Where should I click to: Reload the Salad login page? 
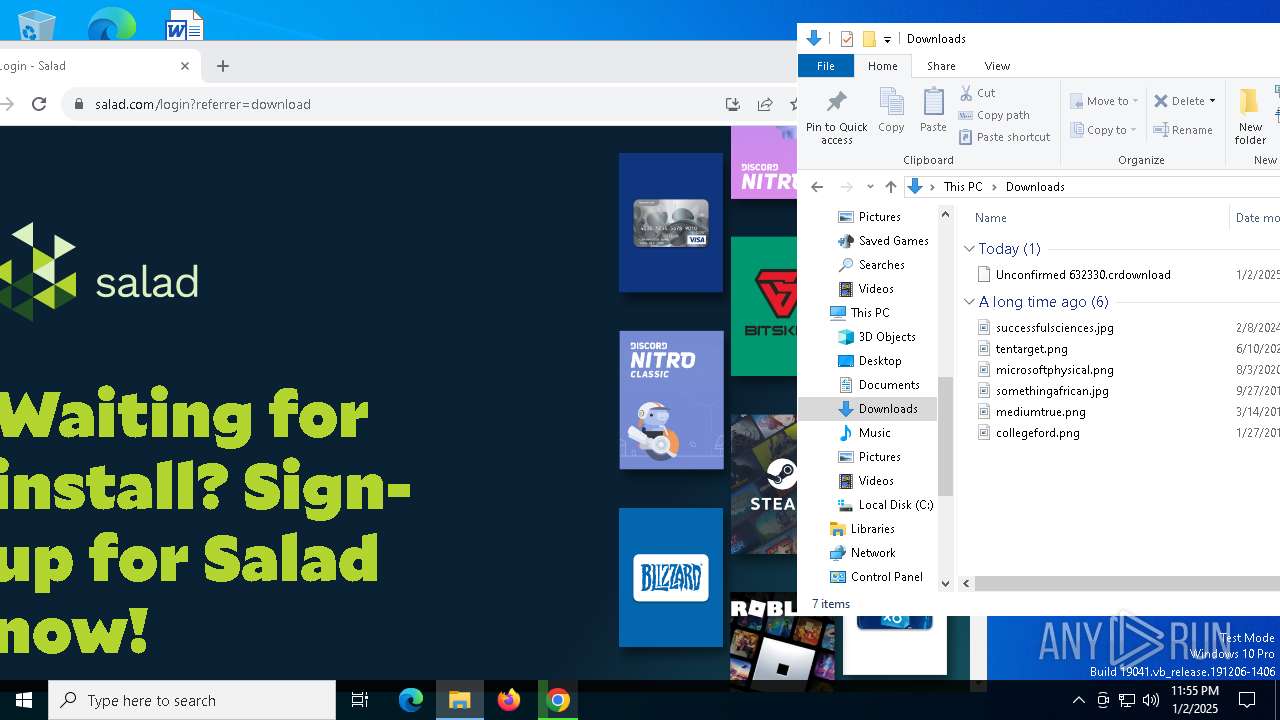click(x=39, y=104)
